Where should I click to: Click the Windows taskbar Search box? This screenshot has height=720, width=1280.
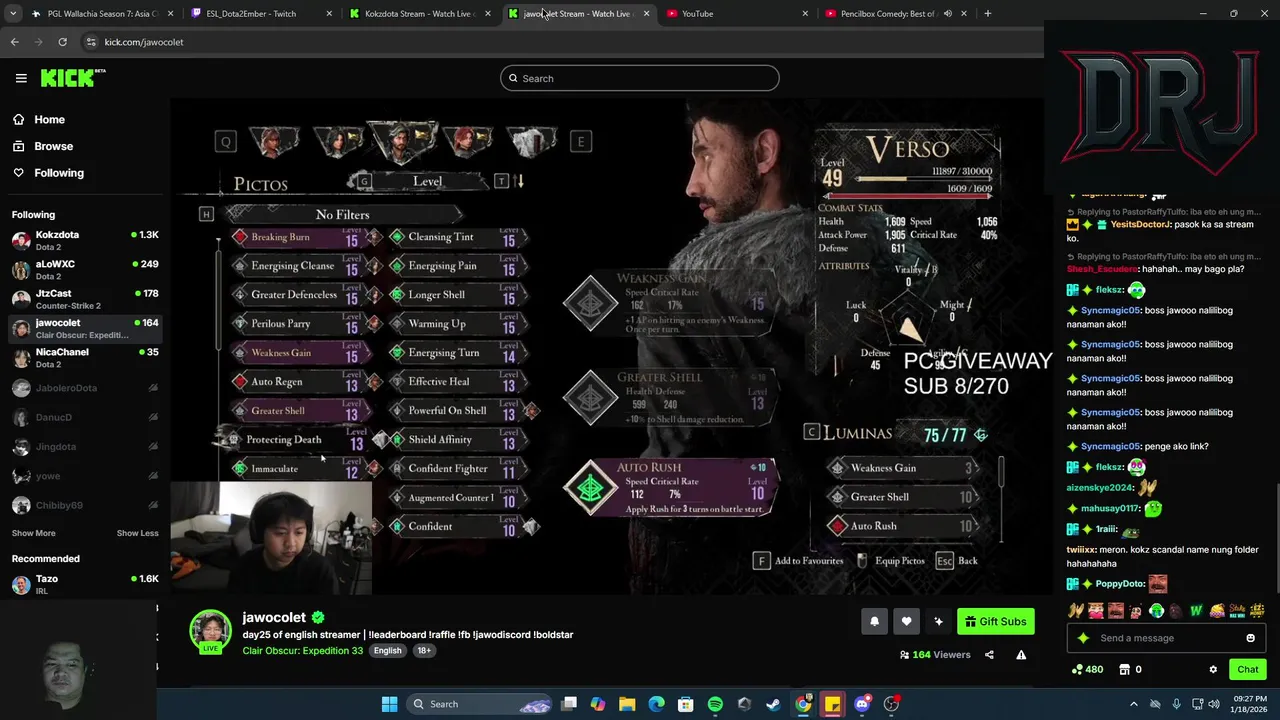pos(480,704)
